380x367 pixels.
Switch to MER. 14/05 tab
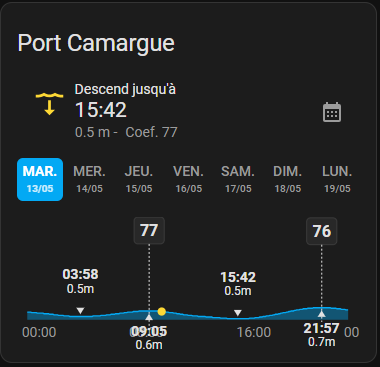[89, 179]
